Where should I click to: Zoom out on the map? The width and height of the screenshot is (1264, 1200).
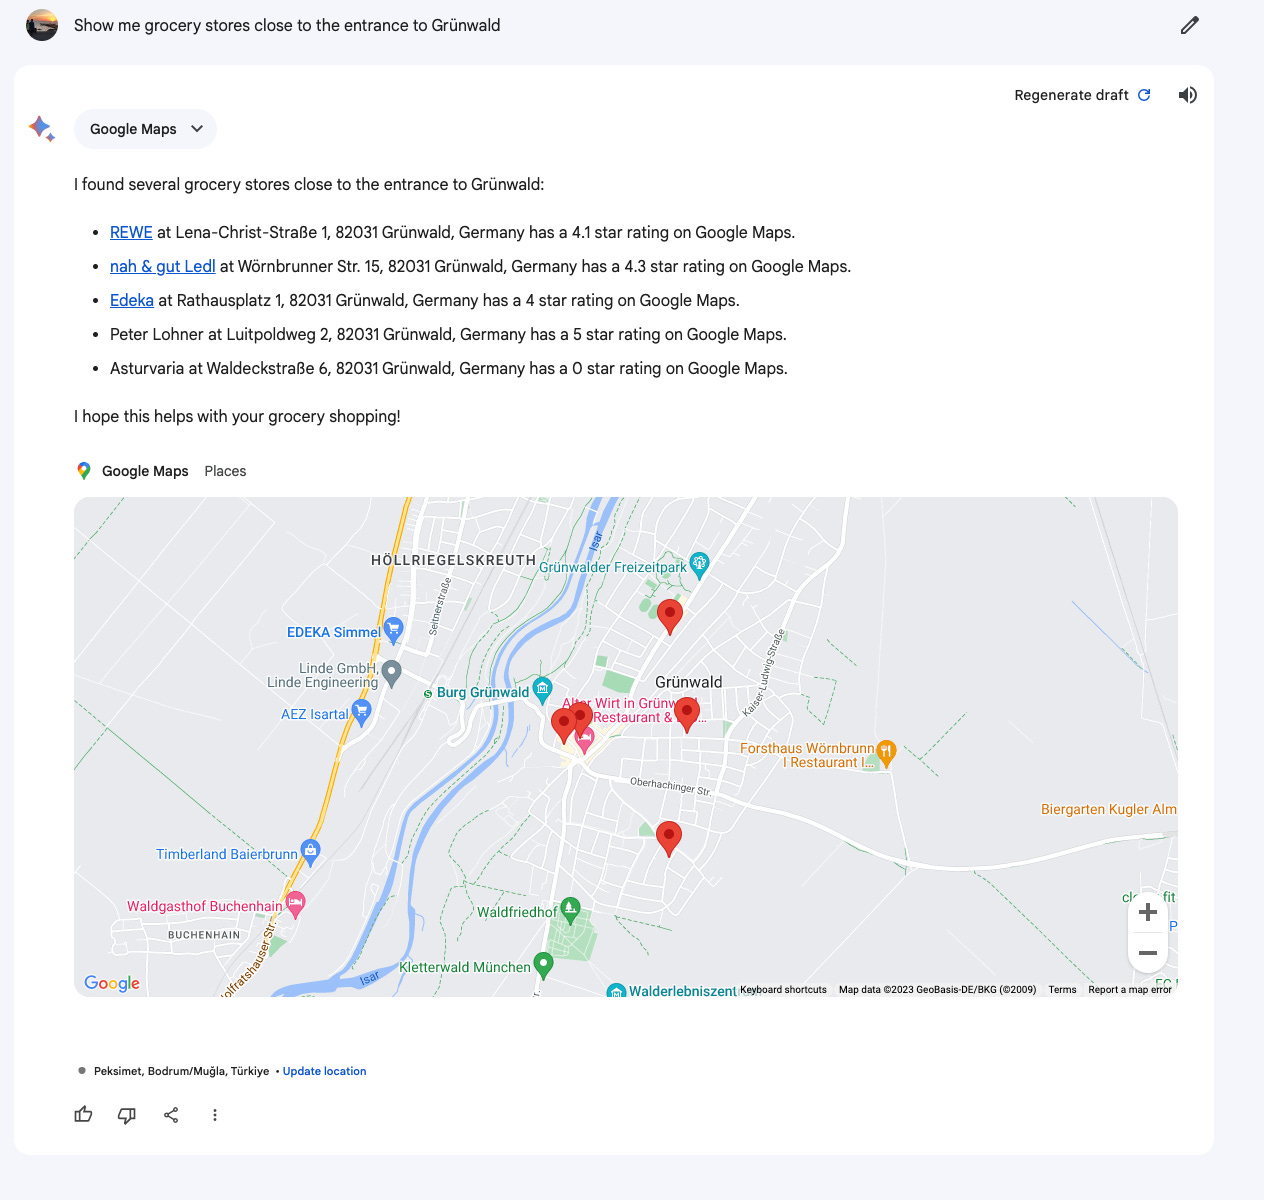[x=1148, y=952]
